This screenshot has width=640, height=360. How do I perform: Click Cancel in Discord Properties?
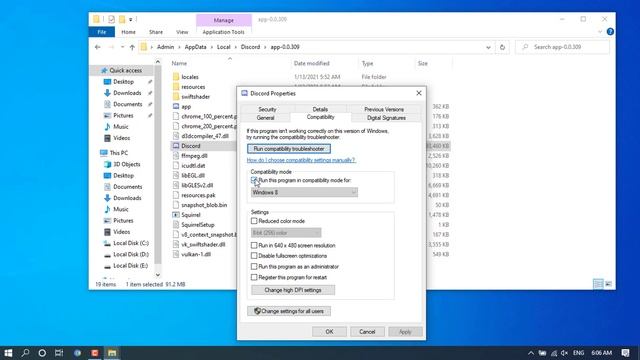coord(367,332)
